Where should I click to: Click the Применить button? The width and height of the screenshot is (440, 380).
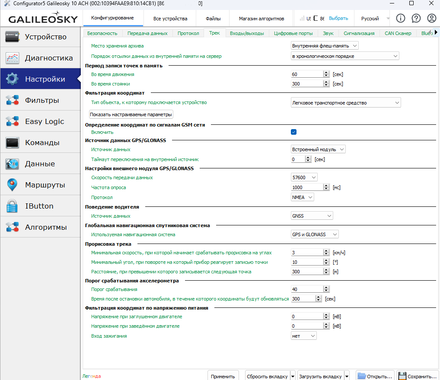(x=223, y=376)
